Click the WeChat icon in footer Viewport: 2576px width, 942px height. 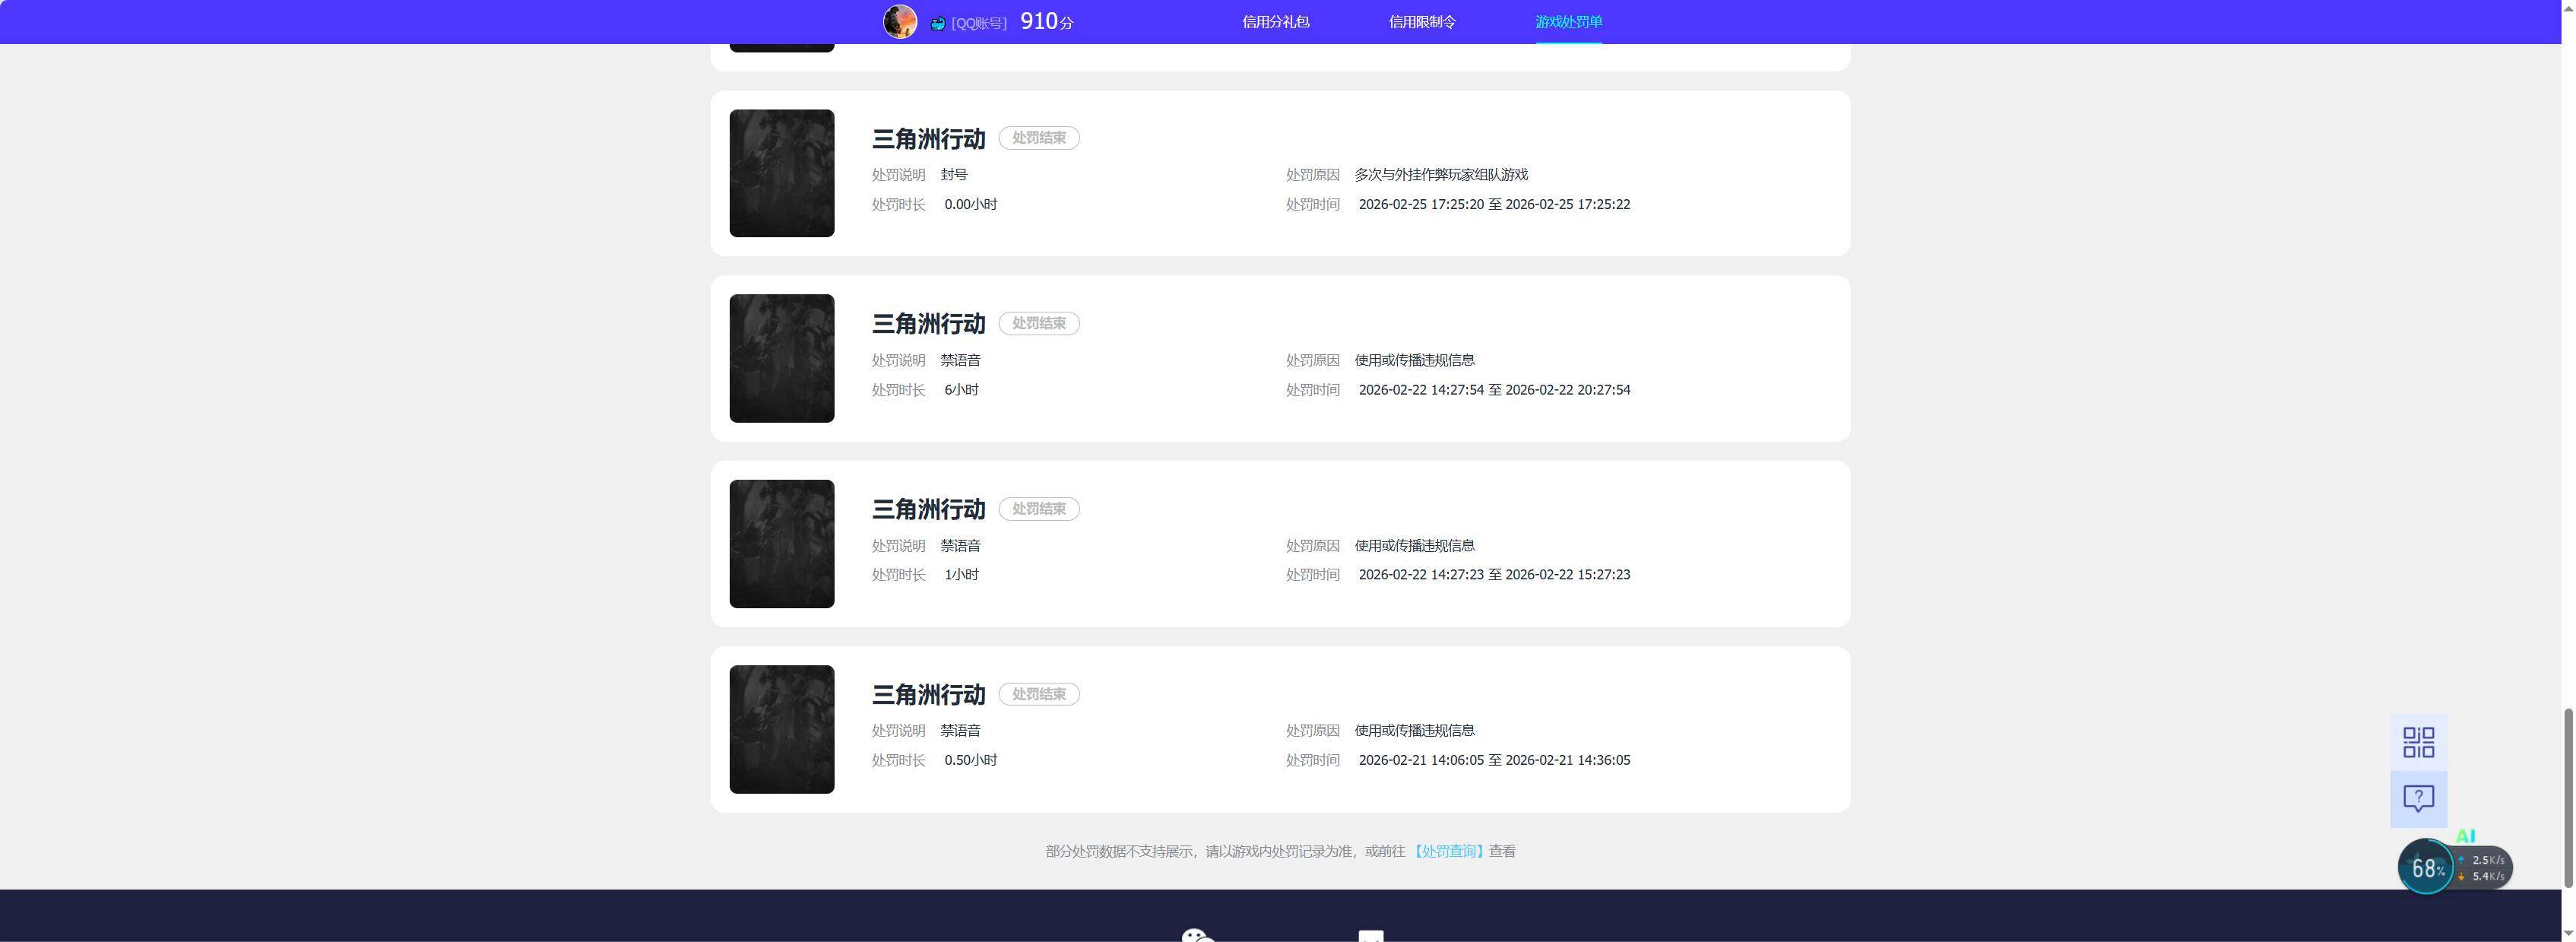pyautogui.click(x=1197, y=936)
